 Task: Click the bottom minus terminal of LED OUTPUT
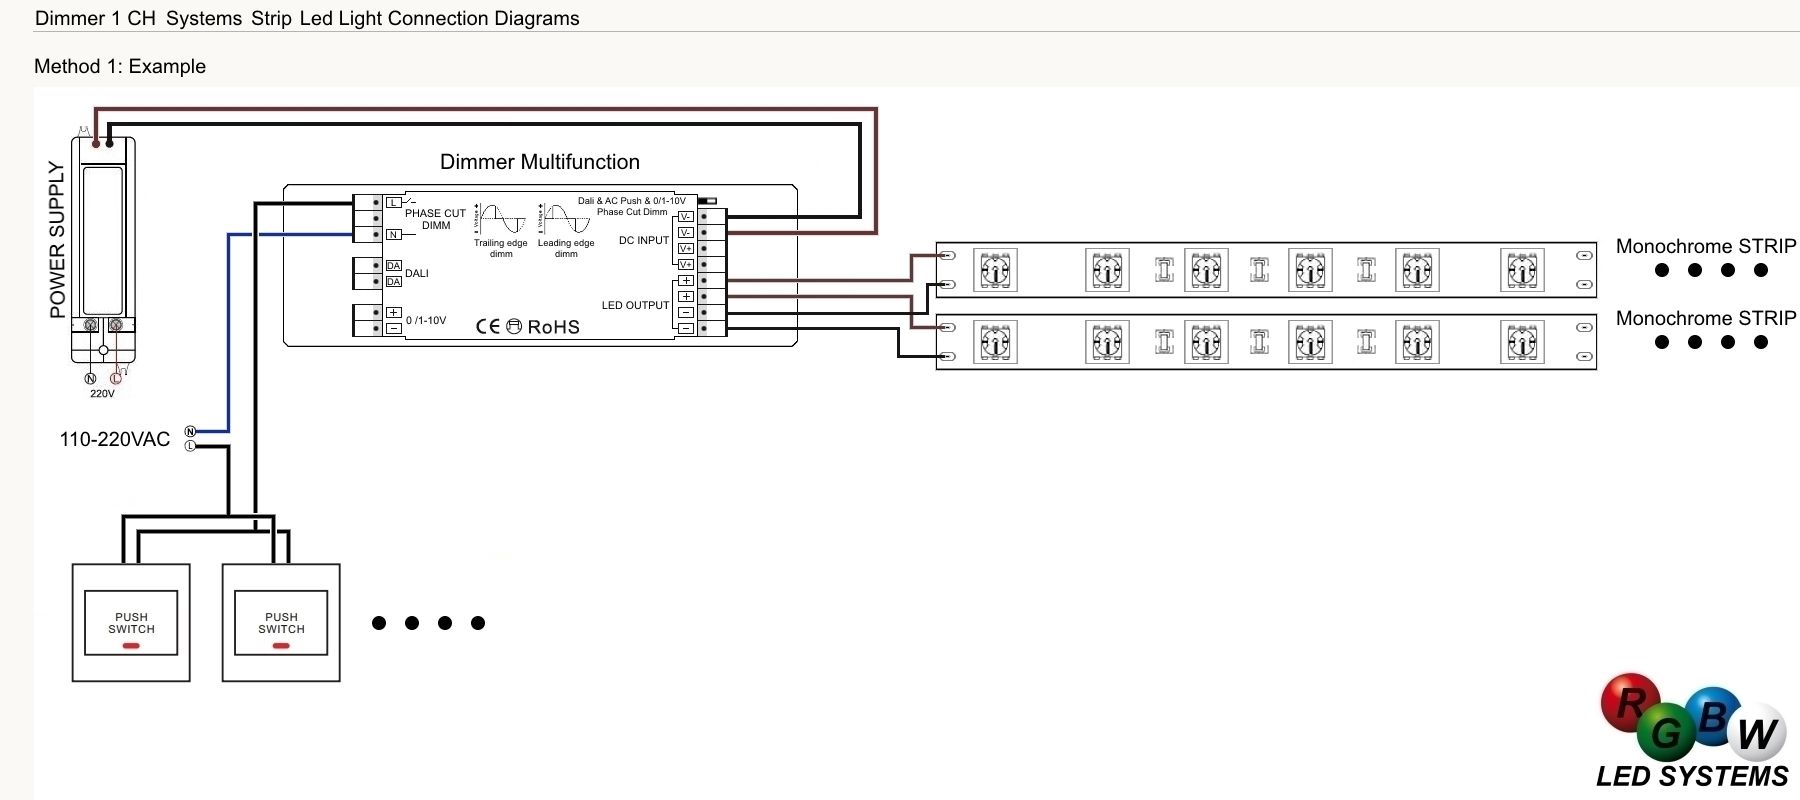click(686, 328)
